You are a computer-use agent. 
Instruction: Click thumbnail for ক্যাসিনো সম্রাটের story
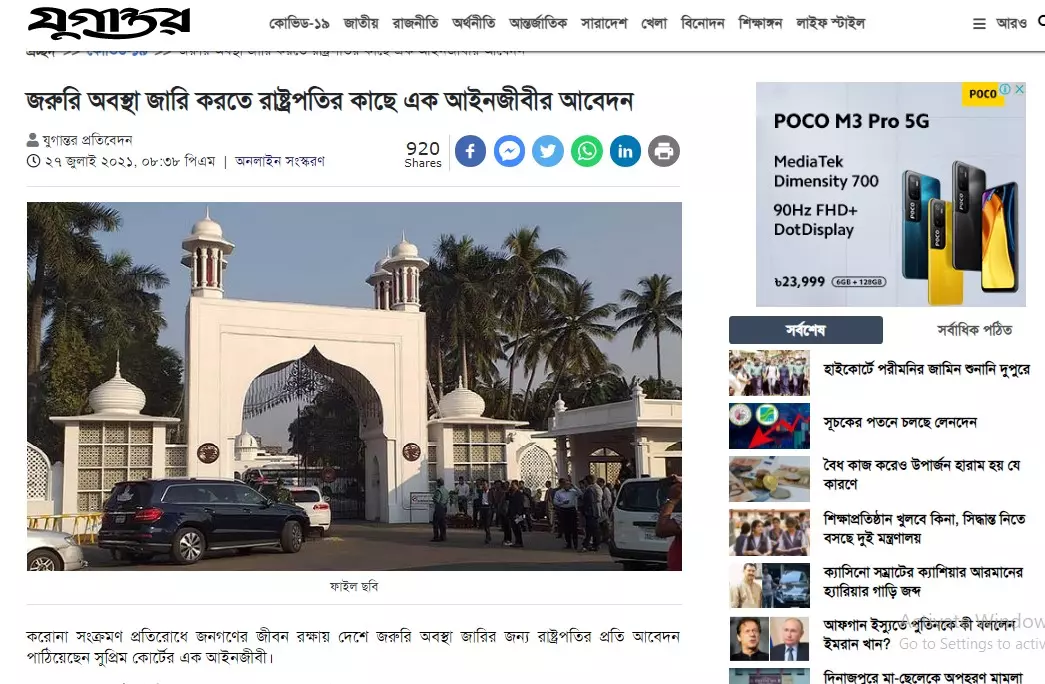point(769,586)
